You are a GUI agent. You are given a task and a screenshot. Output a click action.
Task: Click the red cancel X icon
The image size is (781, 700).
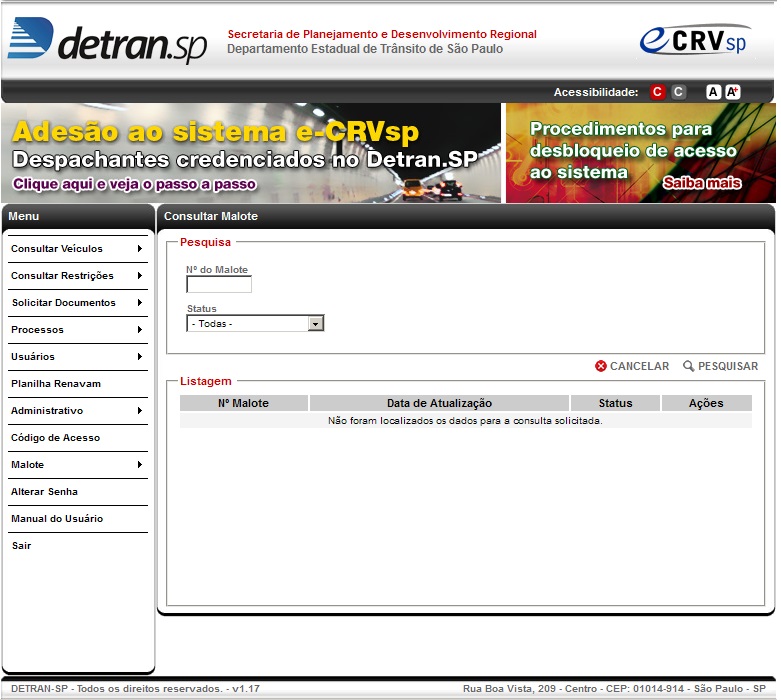tap(601, 366)
